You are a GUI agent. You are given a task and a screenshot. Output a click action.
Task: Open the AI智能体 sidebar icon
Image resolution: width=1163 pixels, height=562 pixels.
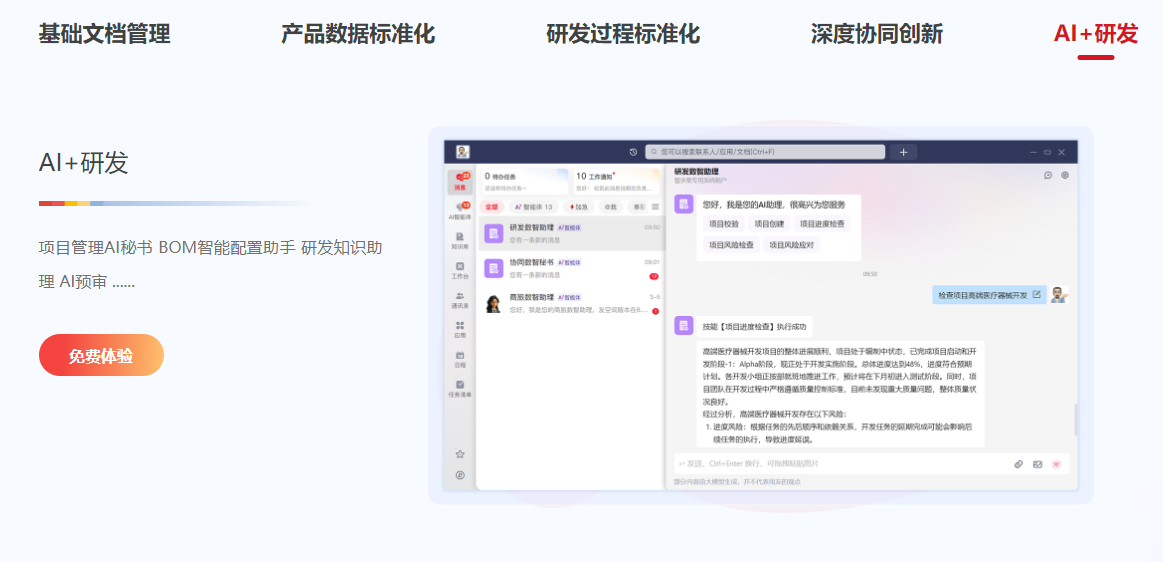pyautogui.click(x=460, y=211)
